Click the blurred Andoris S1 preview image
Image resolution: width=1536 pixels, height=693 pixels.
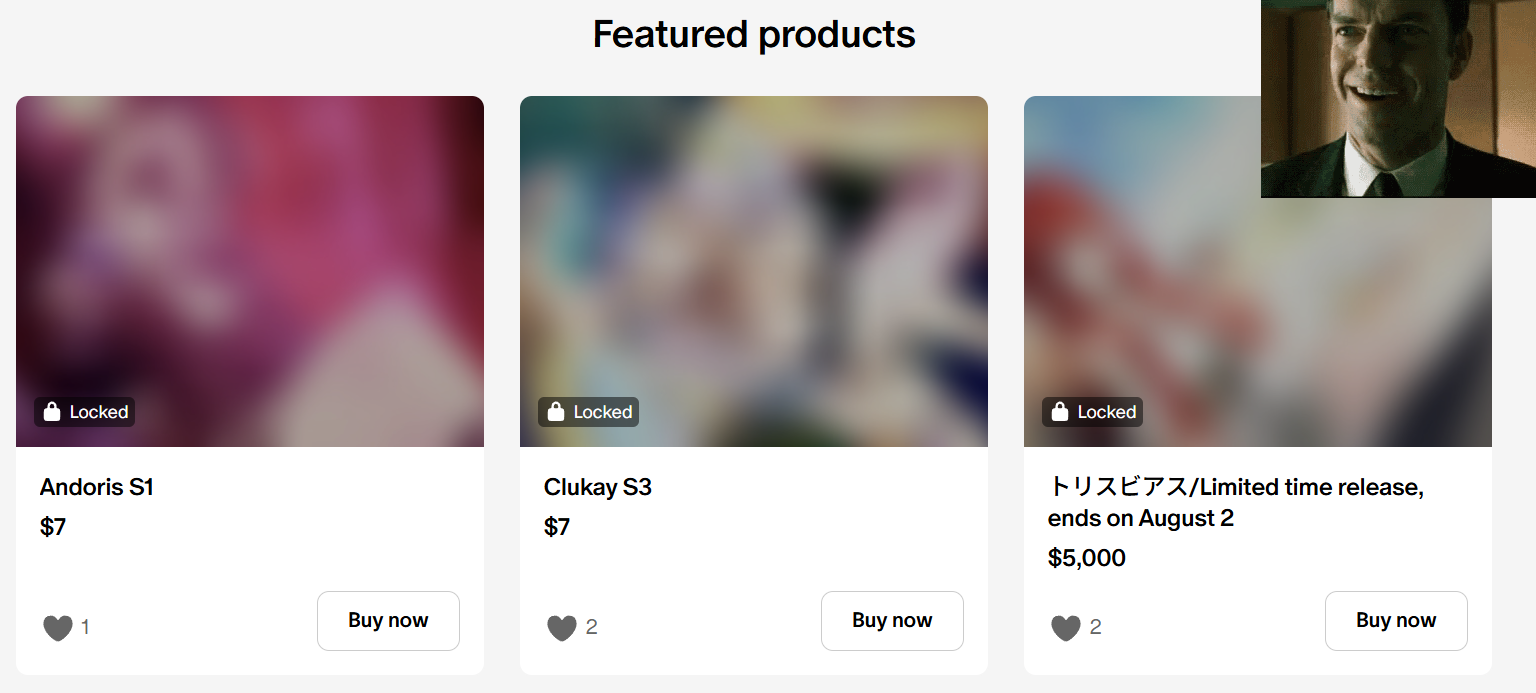250,250
